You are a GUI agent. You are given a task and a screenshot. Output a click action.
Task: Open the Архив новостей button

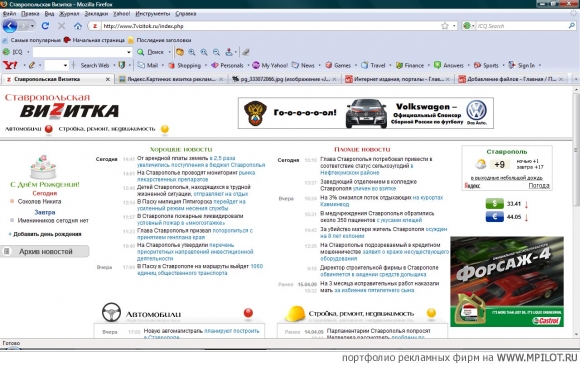(45, 251)
